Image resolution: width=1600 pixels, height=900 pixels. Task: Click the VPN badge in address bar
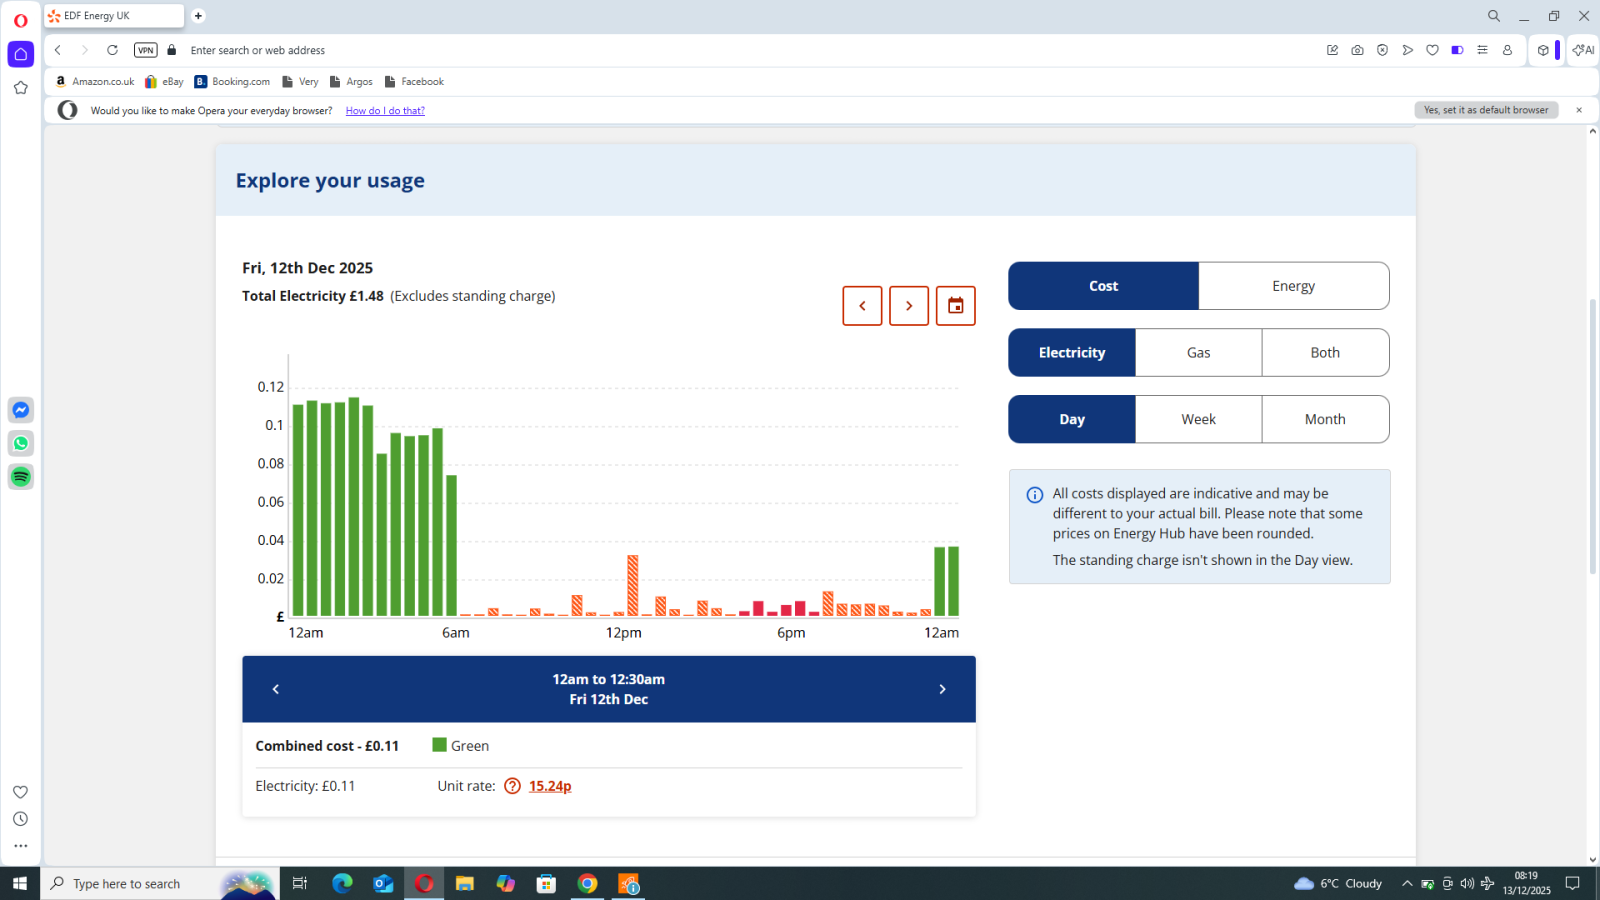(146, 50)
